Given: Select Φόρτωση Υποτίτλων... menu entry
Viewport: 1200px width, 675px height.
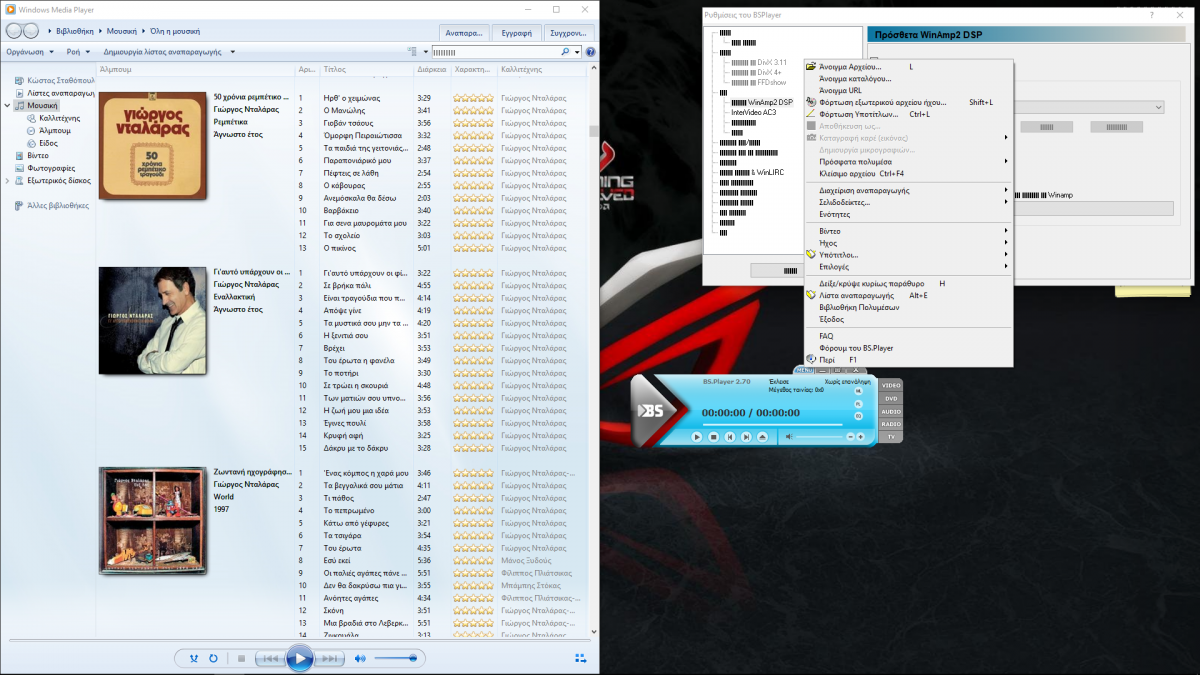Looking at the screenshot, I should (910, 114).
